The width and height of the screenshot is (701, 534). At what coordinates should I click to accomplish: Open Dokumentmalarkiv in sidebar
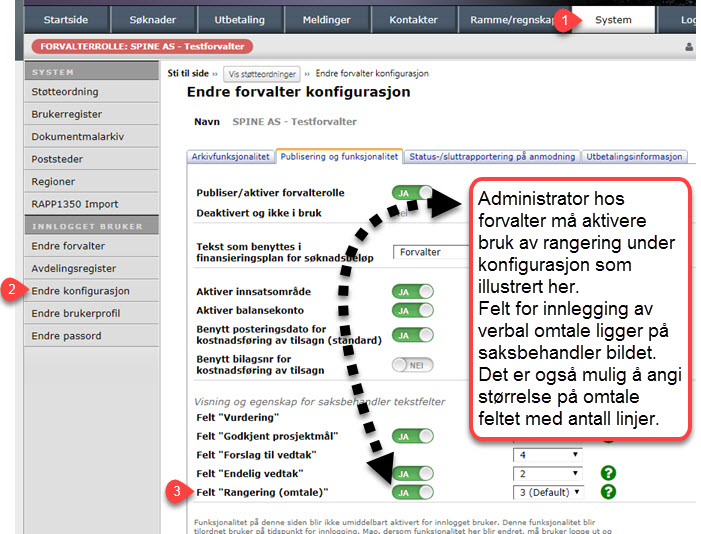click(x=91, y=136)
